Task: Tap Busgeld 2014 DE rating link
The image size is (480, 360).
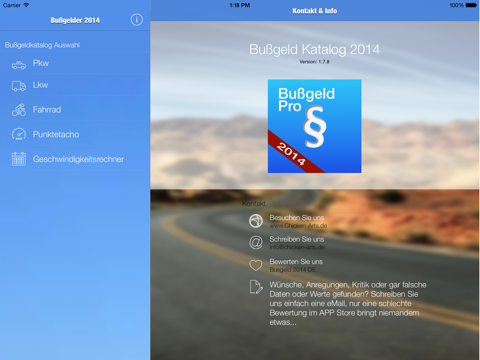Action: [x=292, y=270]
